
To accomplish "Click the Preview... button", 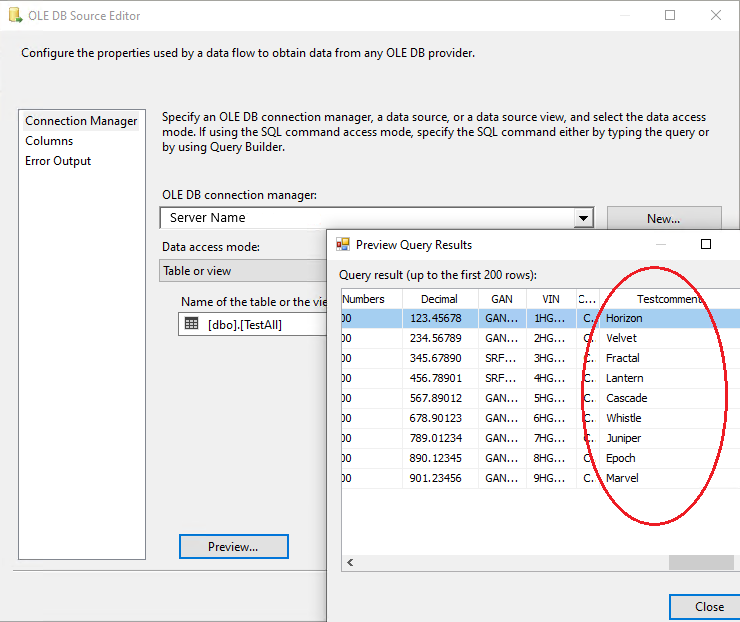I will (233, 546).
